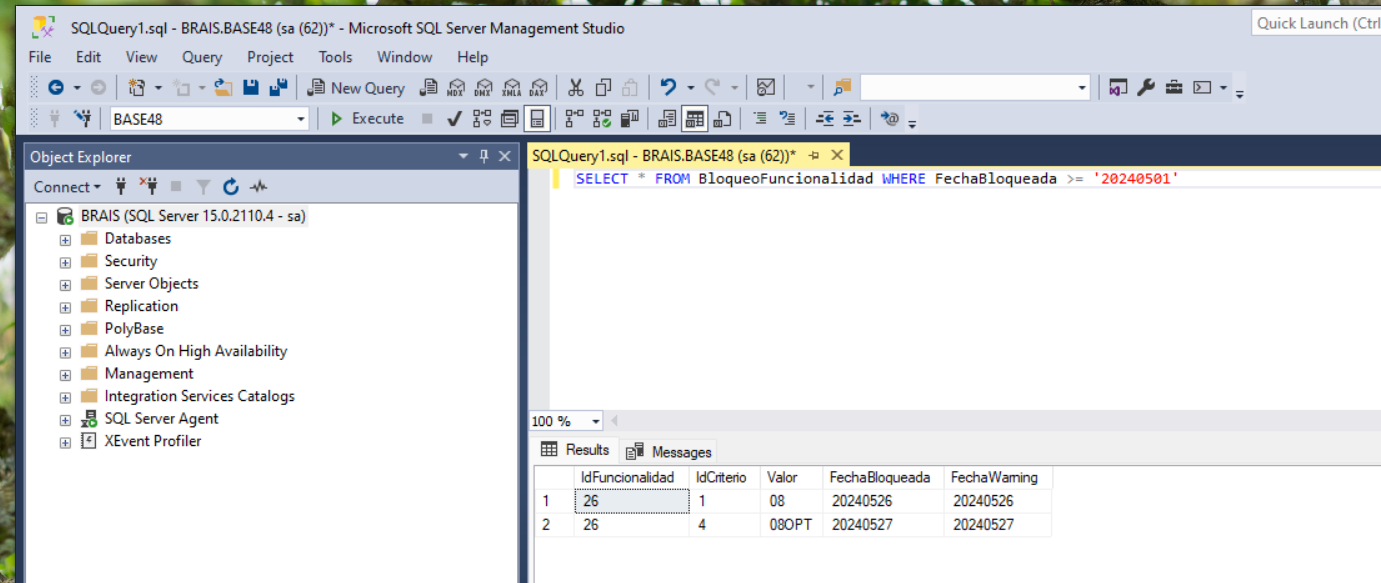Collapse the BRAIS server node

point(42,216)
